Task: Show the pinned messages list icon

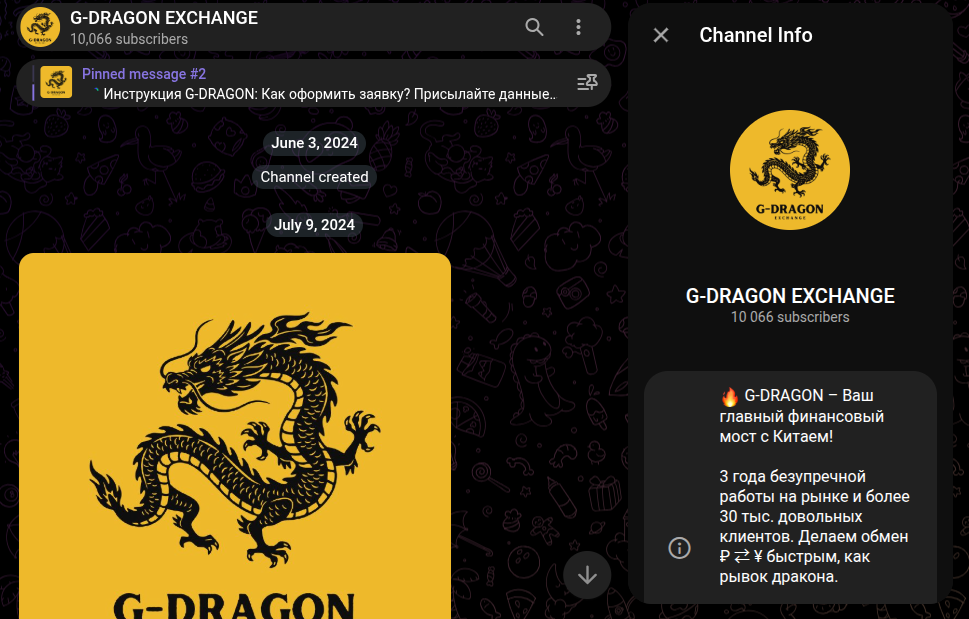Action: [x=587, y=83]
